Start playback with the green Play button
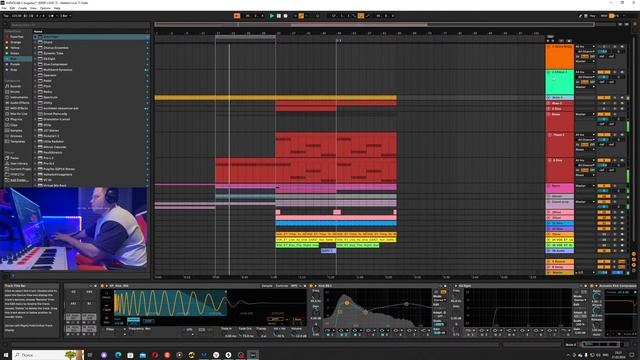This screenshot has height=360, width=640. [x=272, y=16]
